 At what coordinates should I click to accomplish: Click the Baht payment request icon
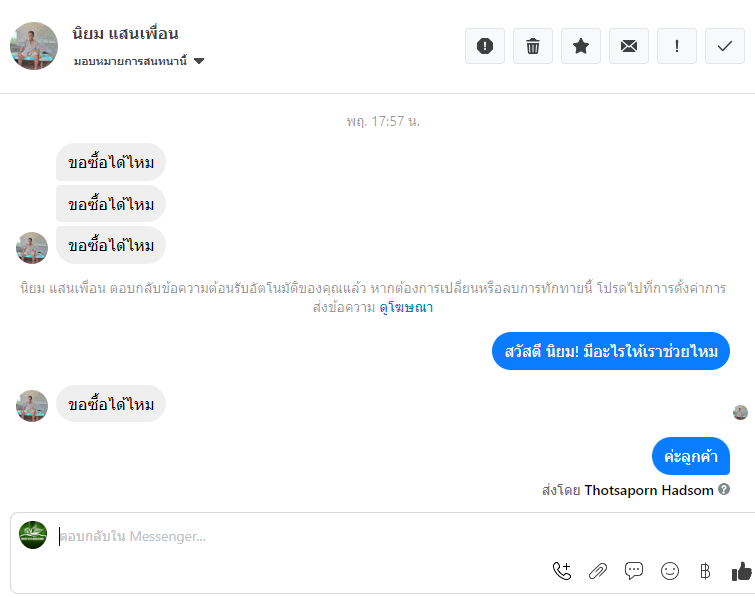point(705,571)
